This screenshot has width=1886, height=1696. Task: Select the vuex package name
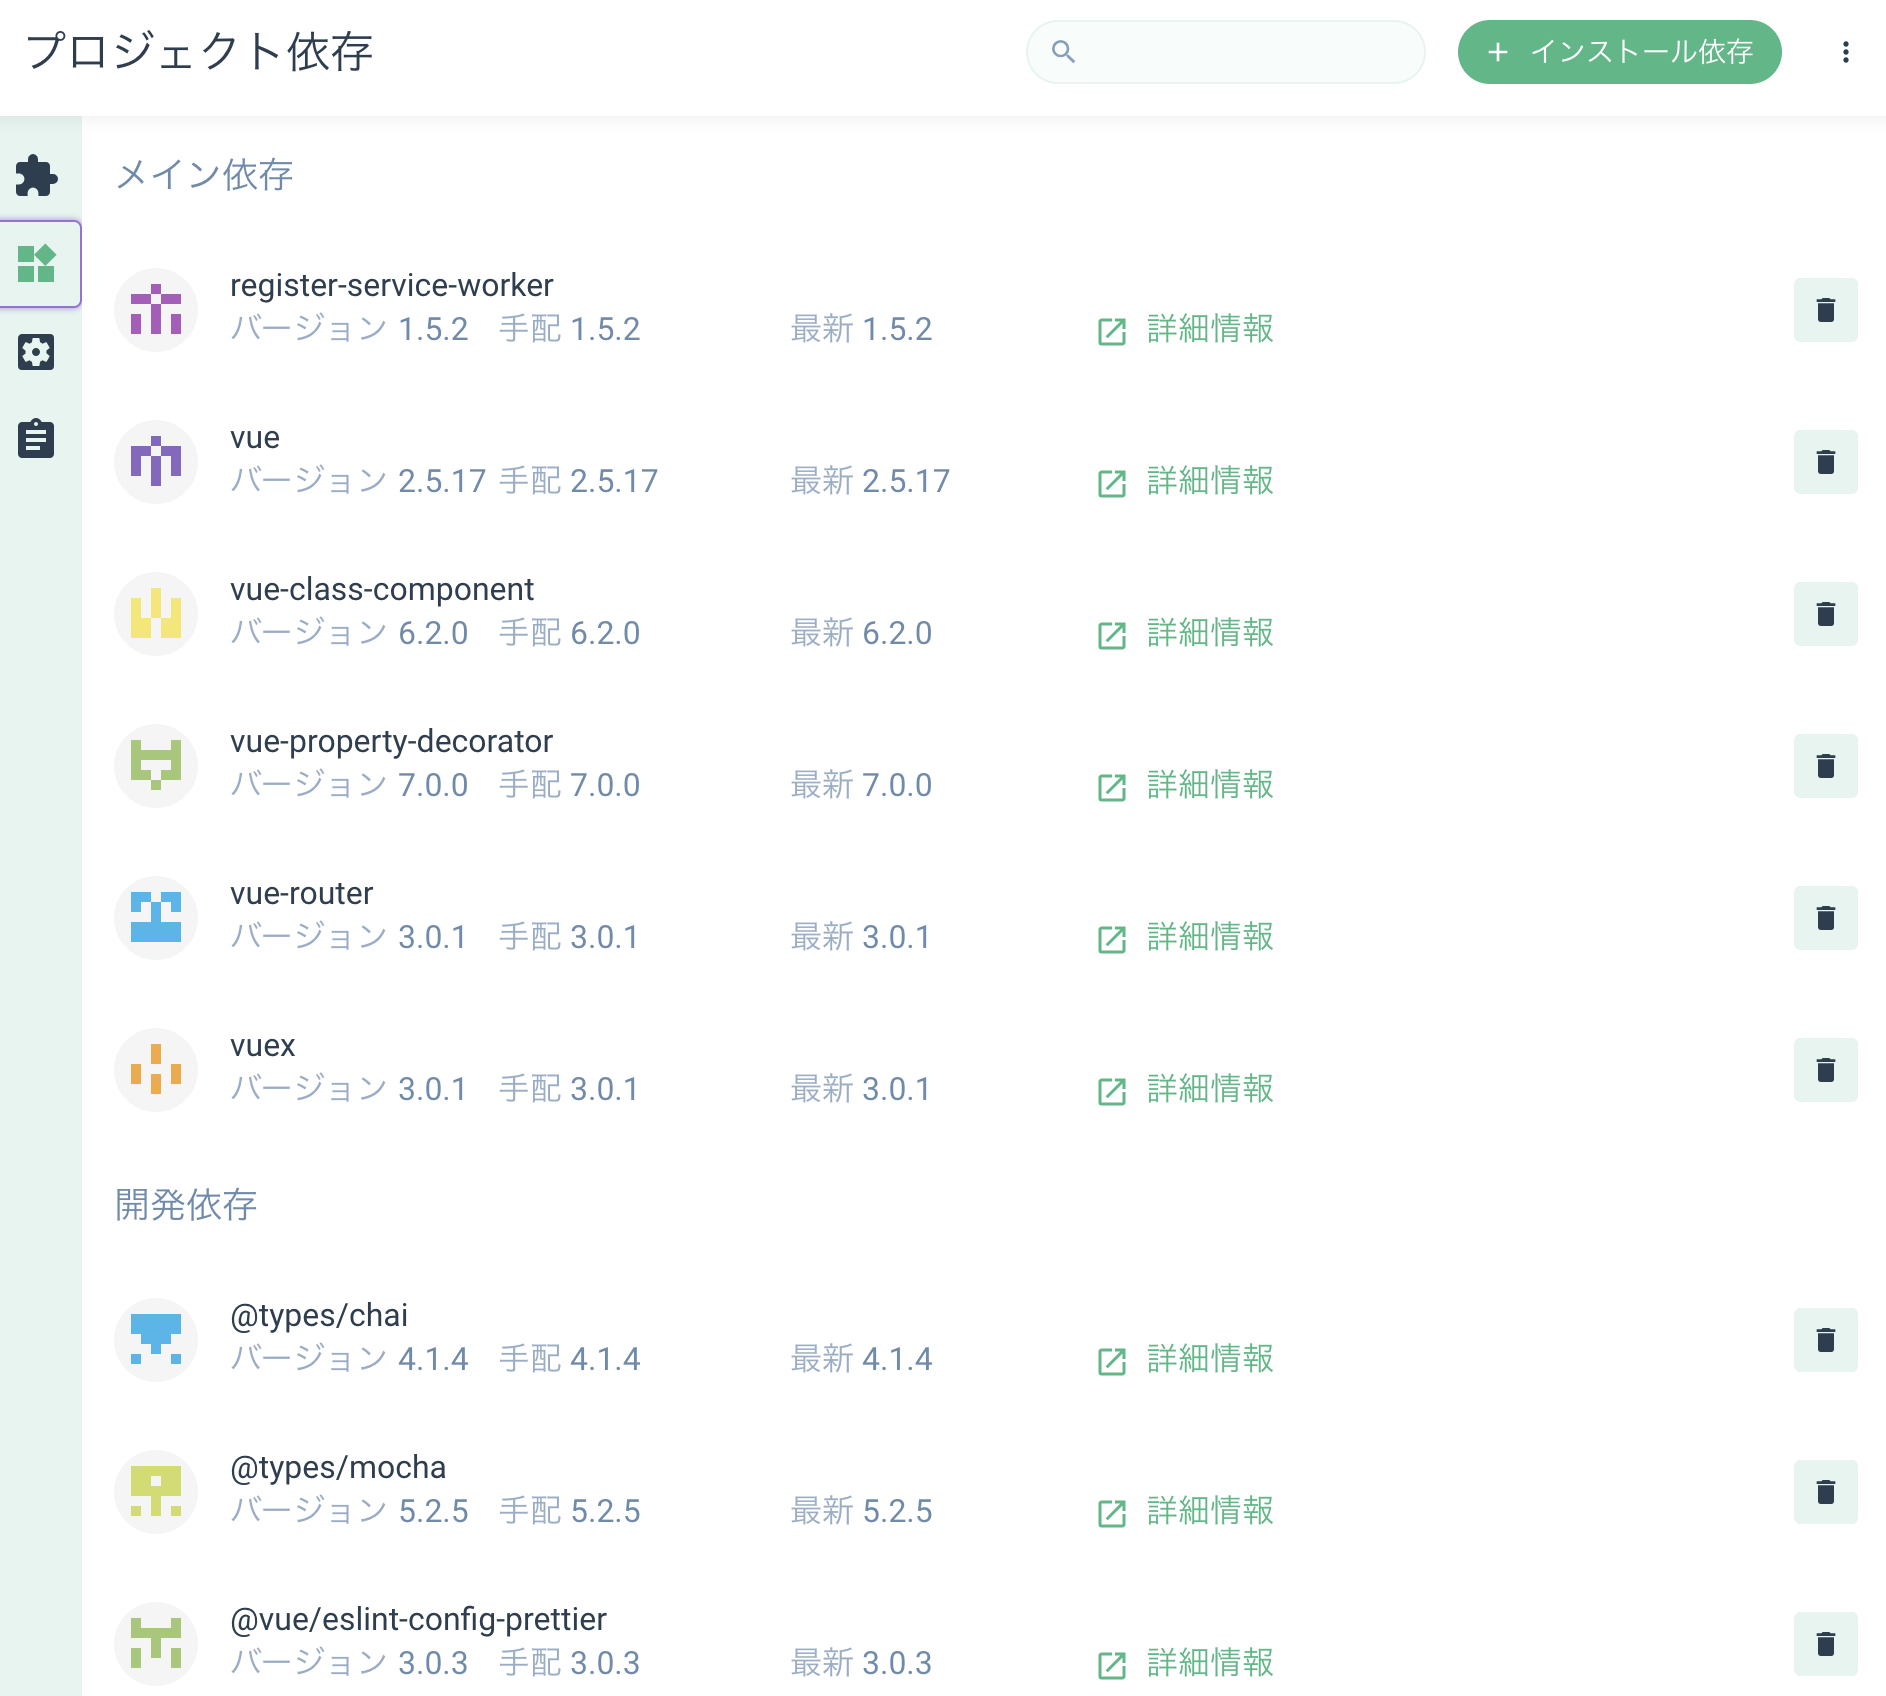click(x=262, y=1046)
